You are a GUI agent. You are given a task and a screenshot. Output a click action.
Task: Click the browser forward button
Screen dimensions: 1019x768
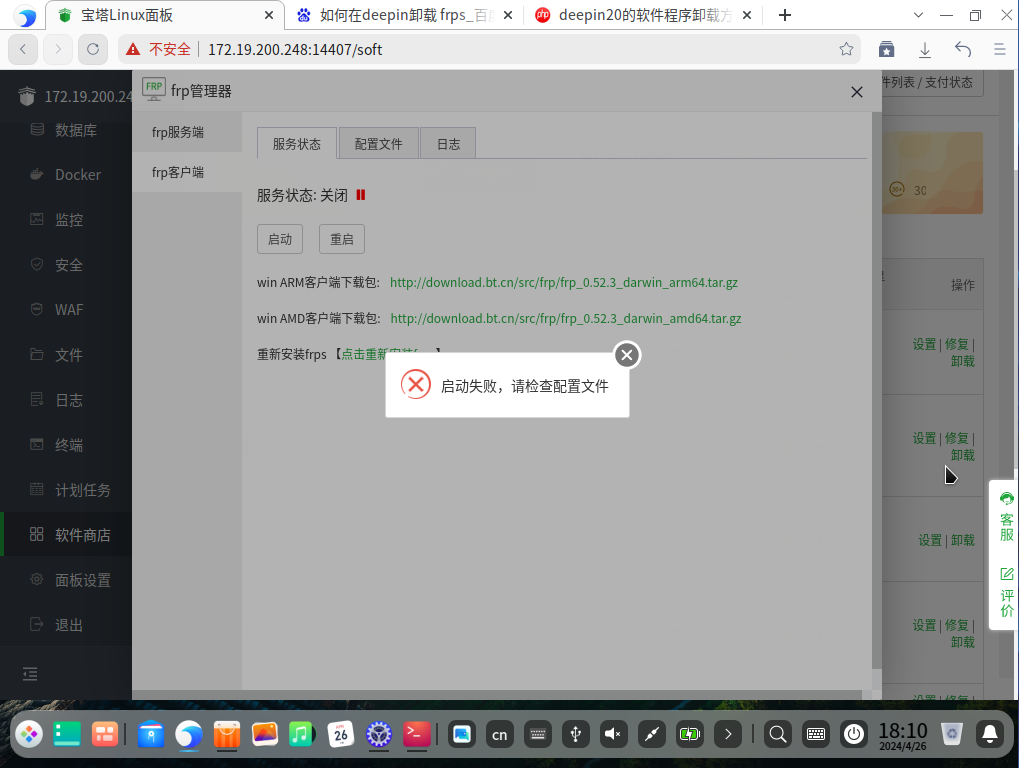pyautogui.click(x=58, y=49)
